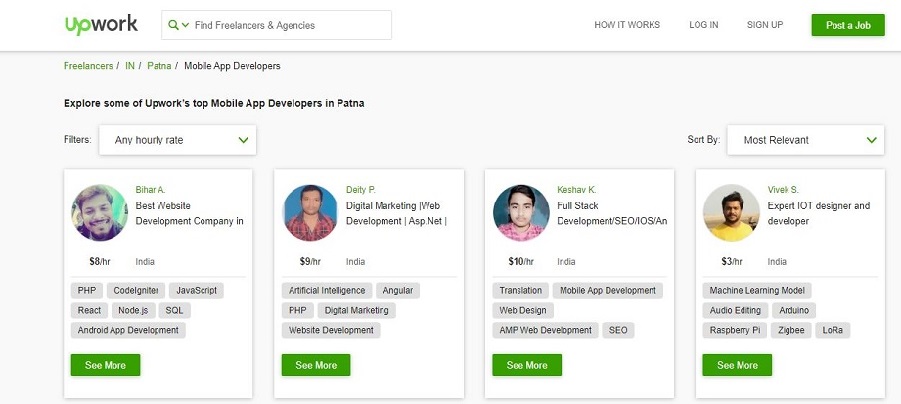Select the Node.js skill tag

click(x=133, y=310)
